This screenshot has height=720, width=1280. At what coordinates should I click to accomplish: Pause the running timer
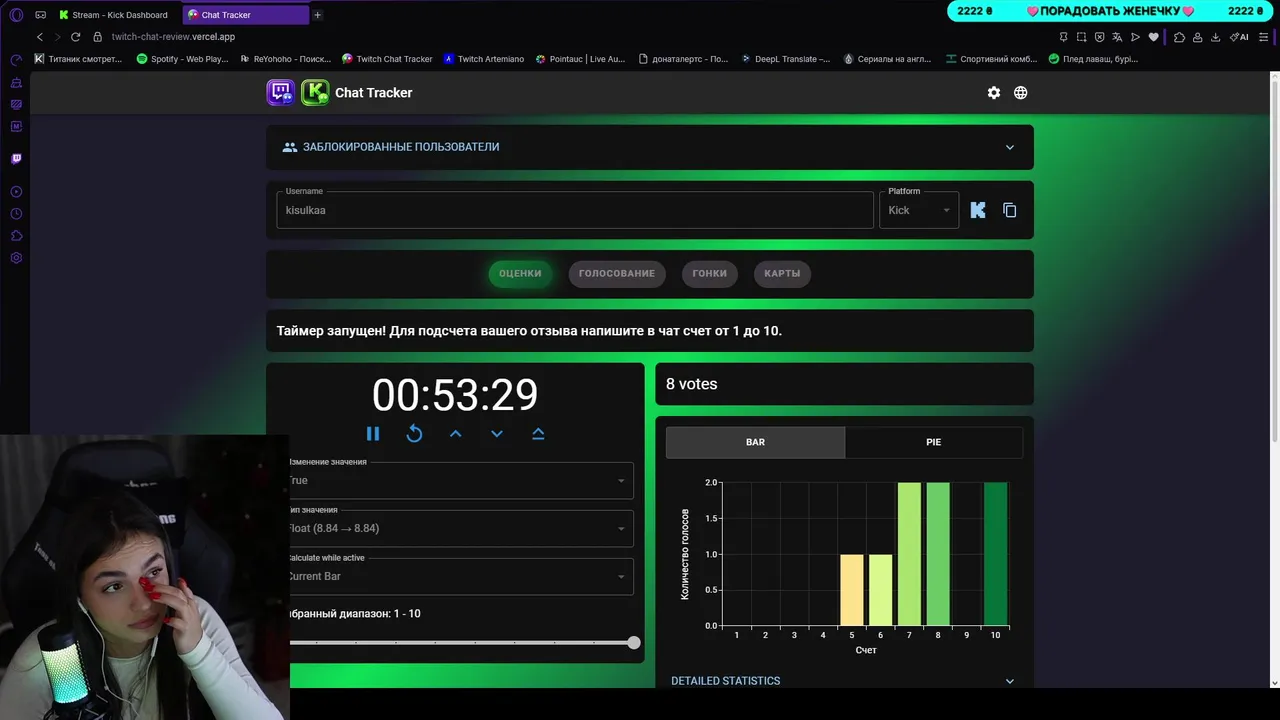[x=373, y=433]
